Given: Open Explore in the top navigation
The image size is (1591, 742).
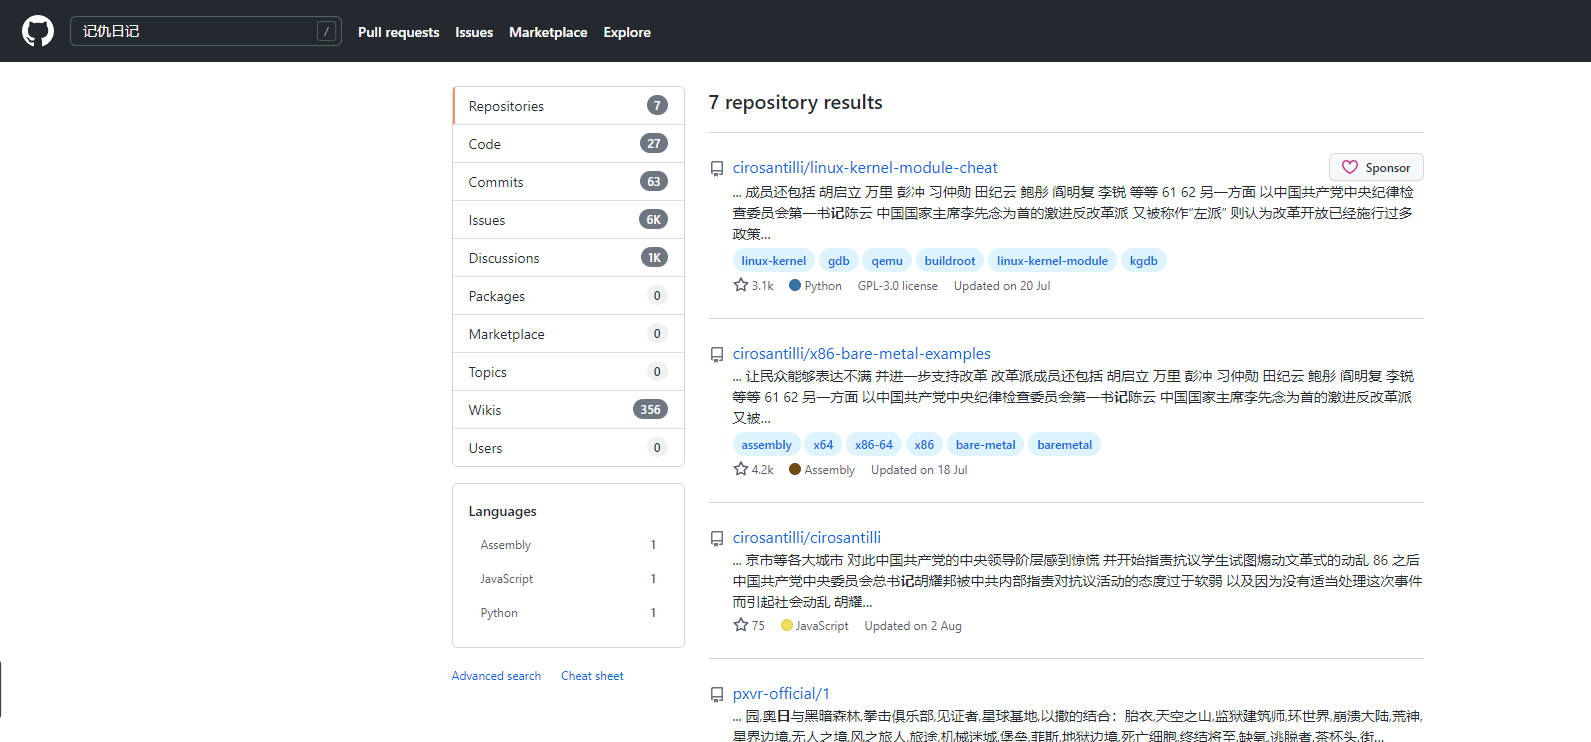Looking at the screenshot, I should tap(627, 32).
